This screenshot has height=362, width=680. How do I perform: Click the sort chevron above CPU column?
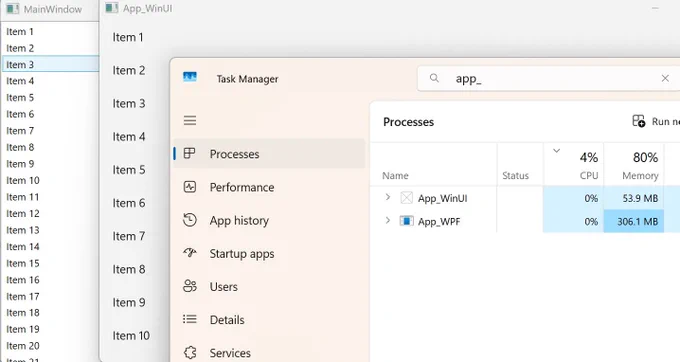[x=556, y=151]
